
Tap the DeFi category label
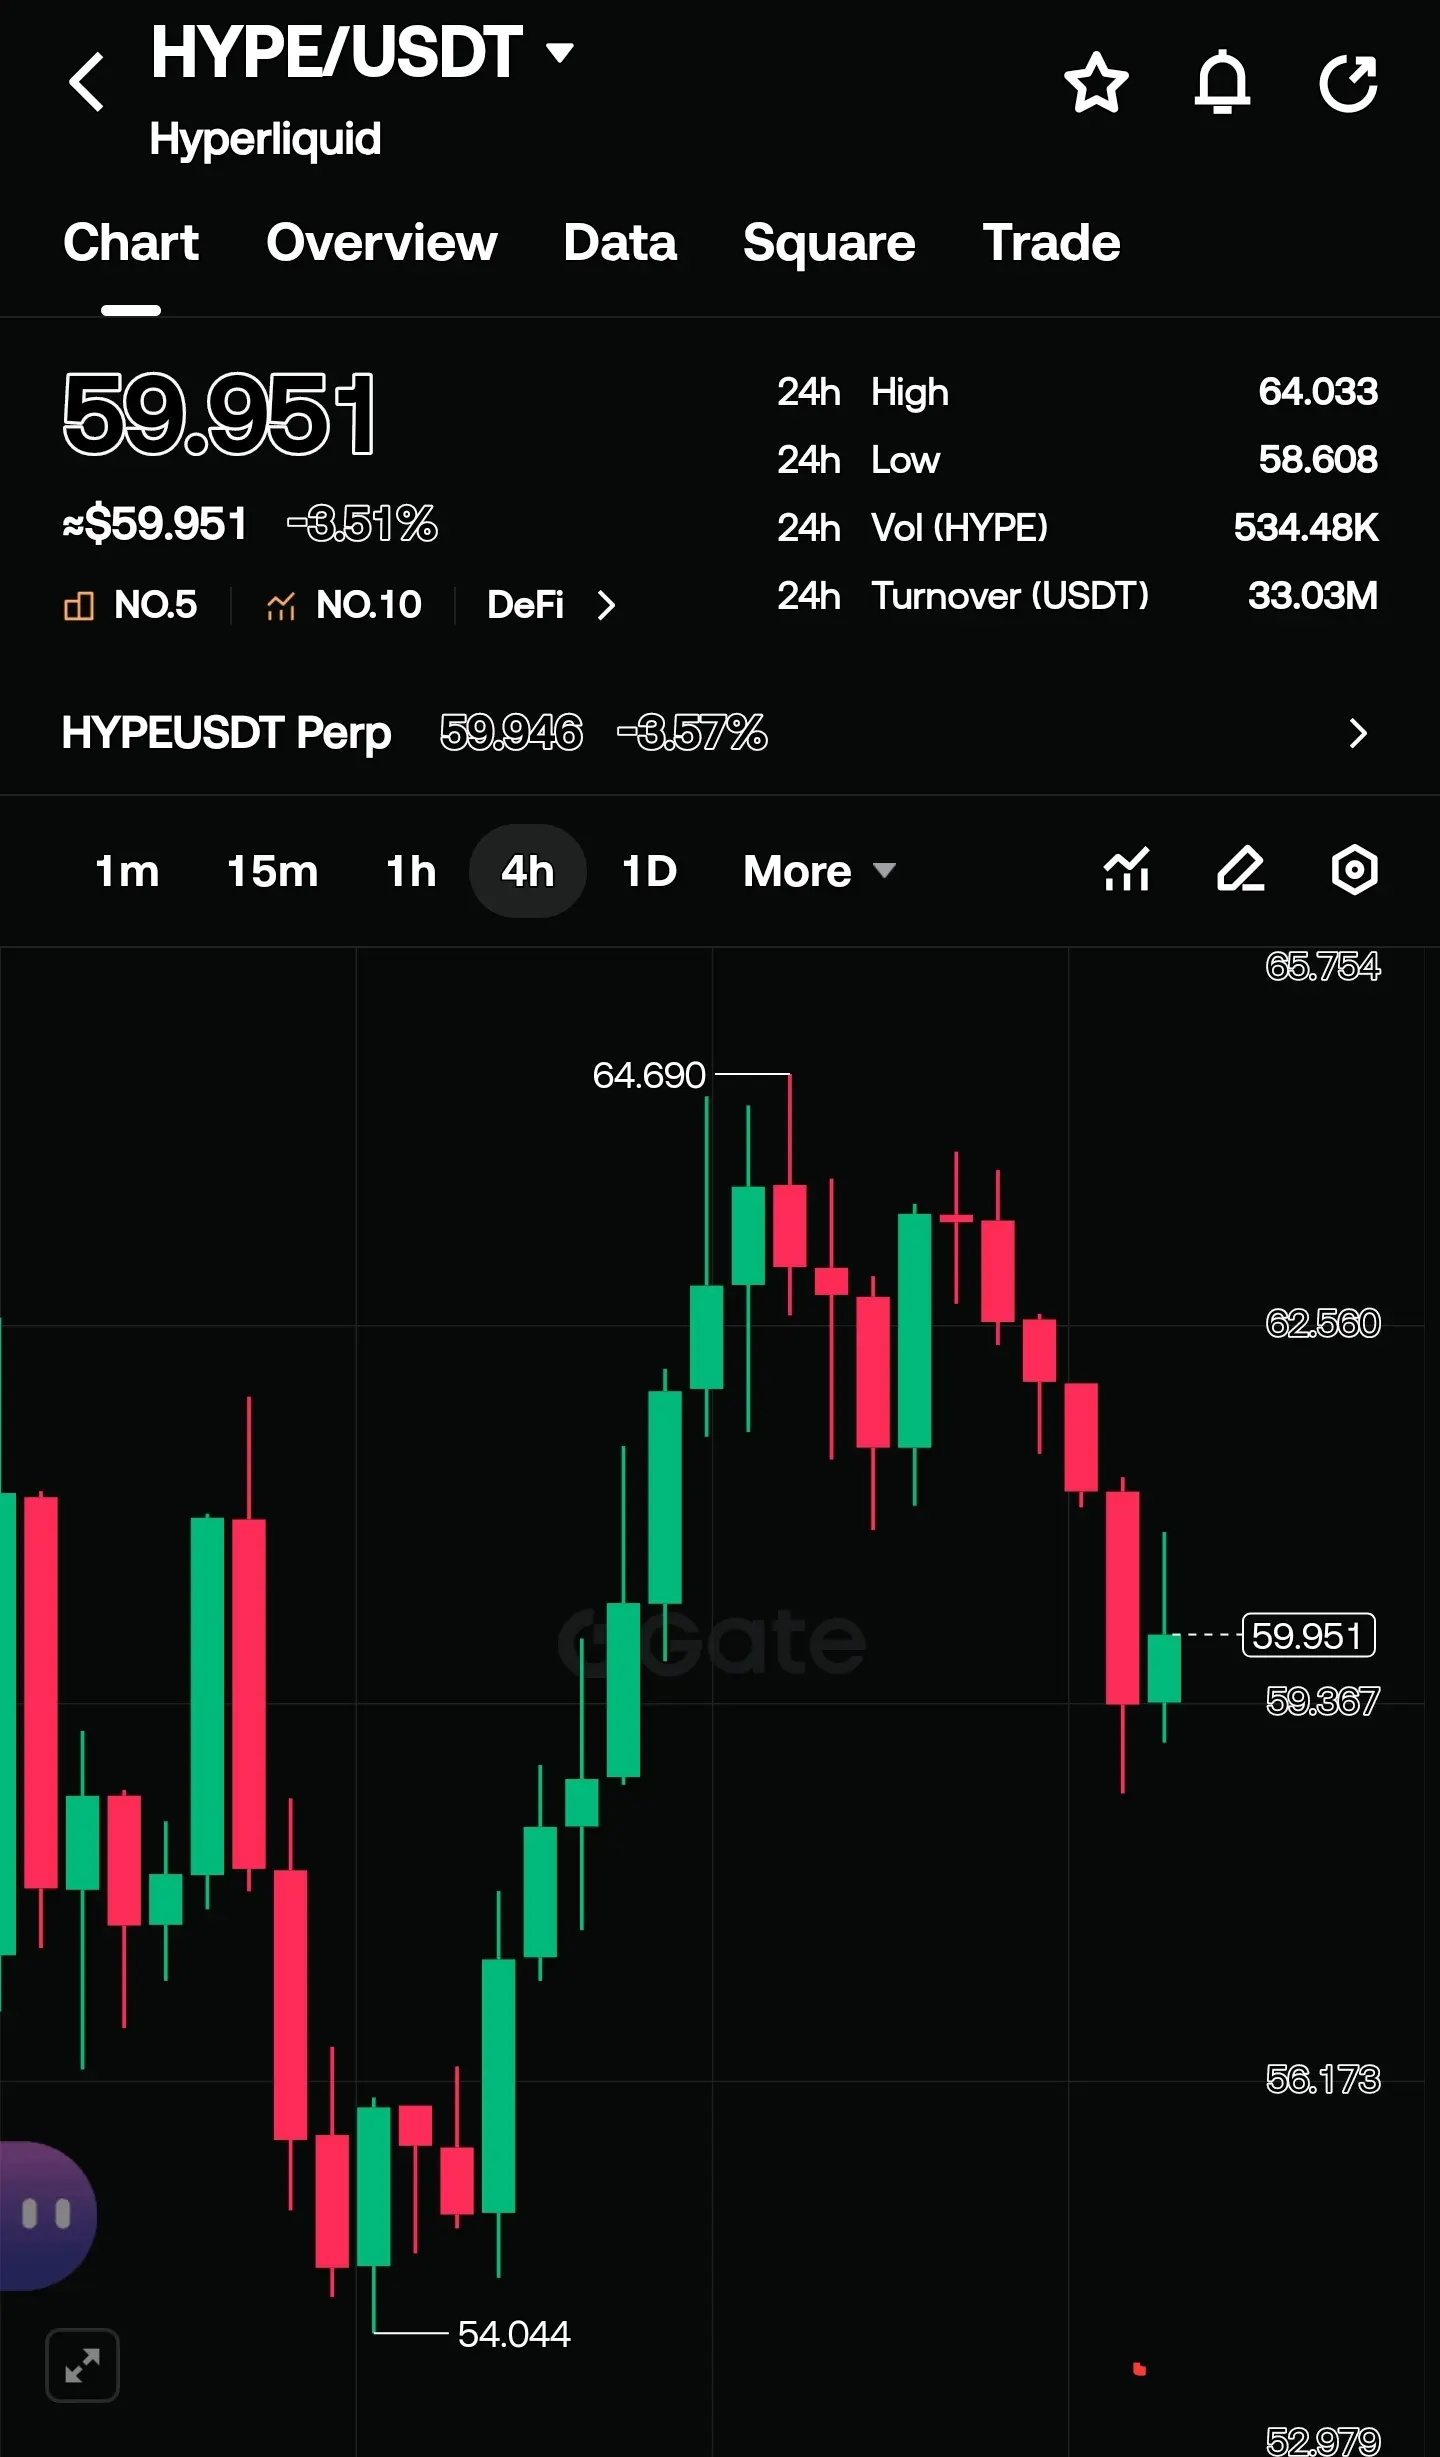coord(525,605)
